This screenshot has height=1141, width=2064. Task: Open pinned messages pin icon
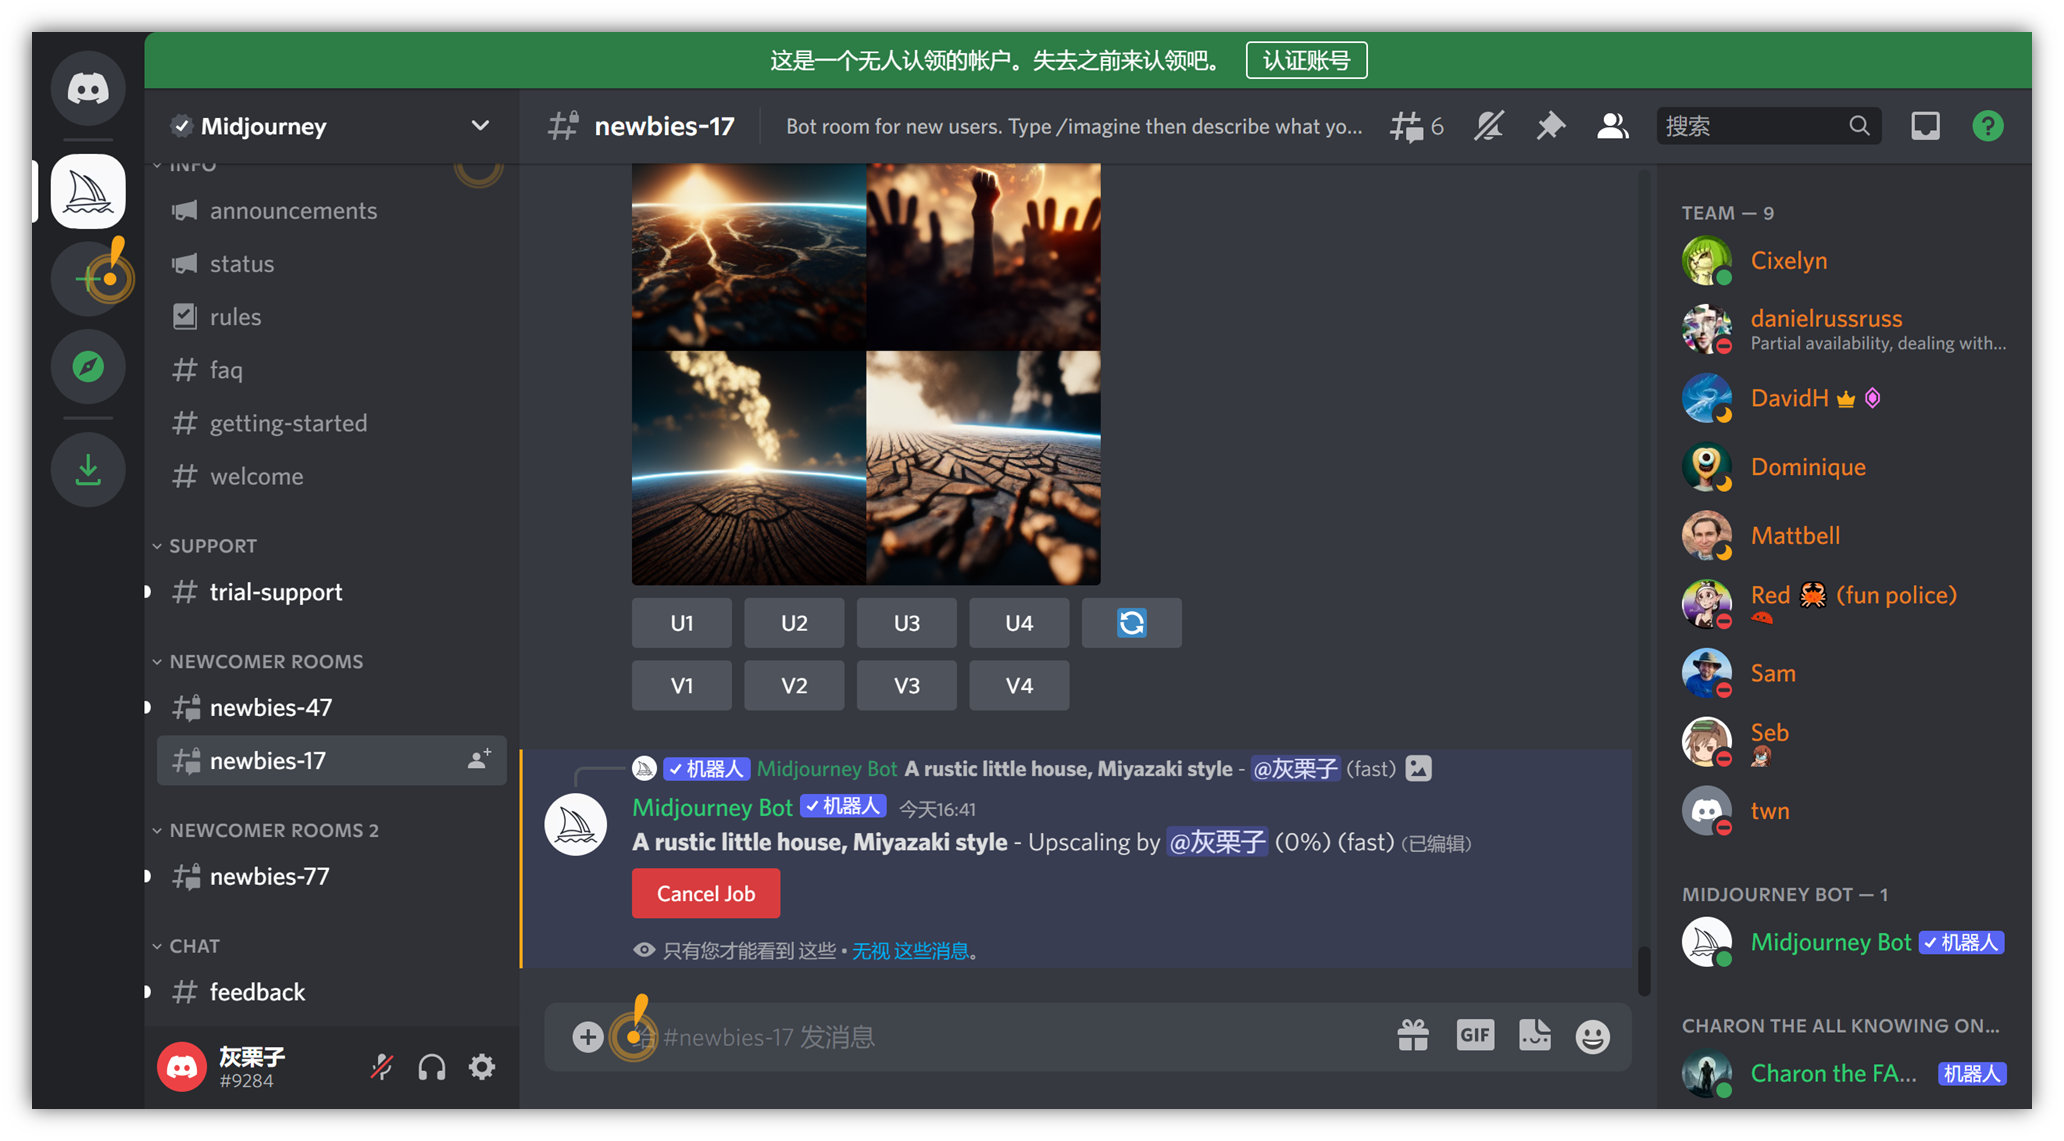pos(1550,126)
